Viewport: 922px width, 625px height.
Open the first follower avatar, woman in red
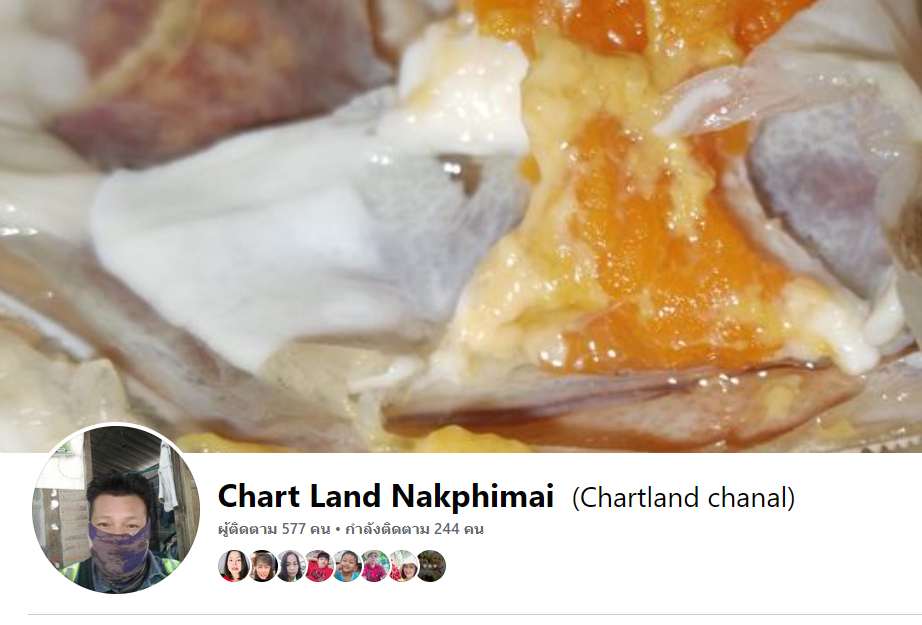233,566
